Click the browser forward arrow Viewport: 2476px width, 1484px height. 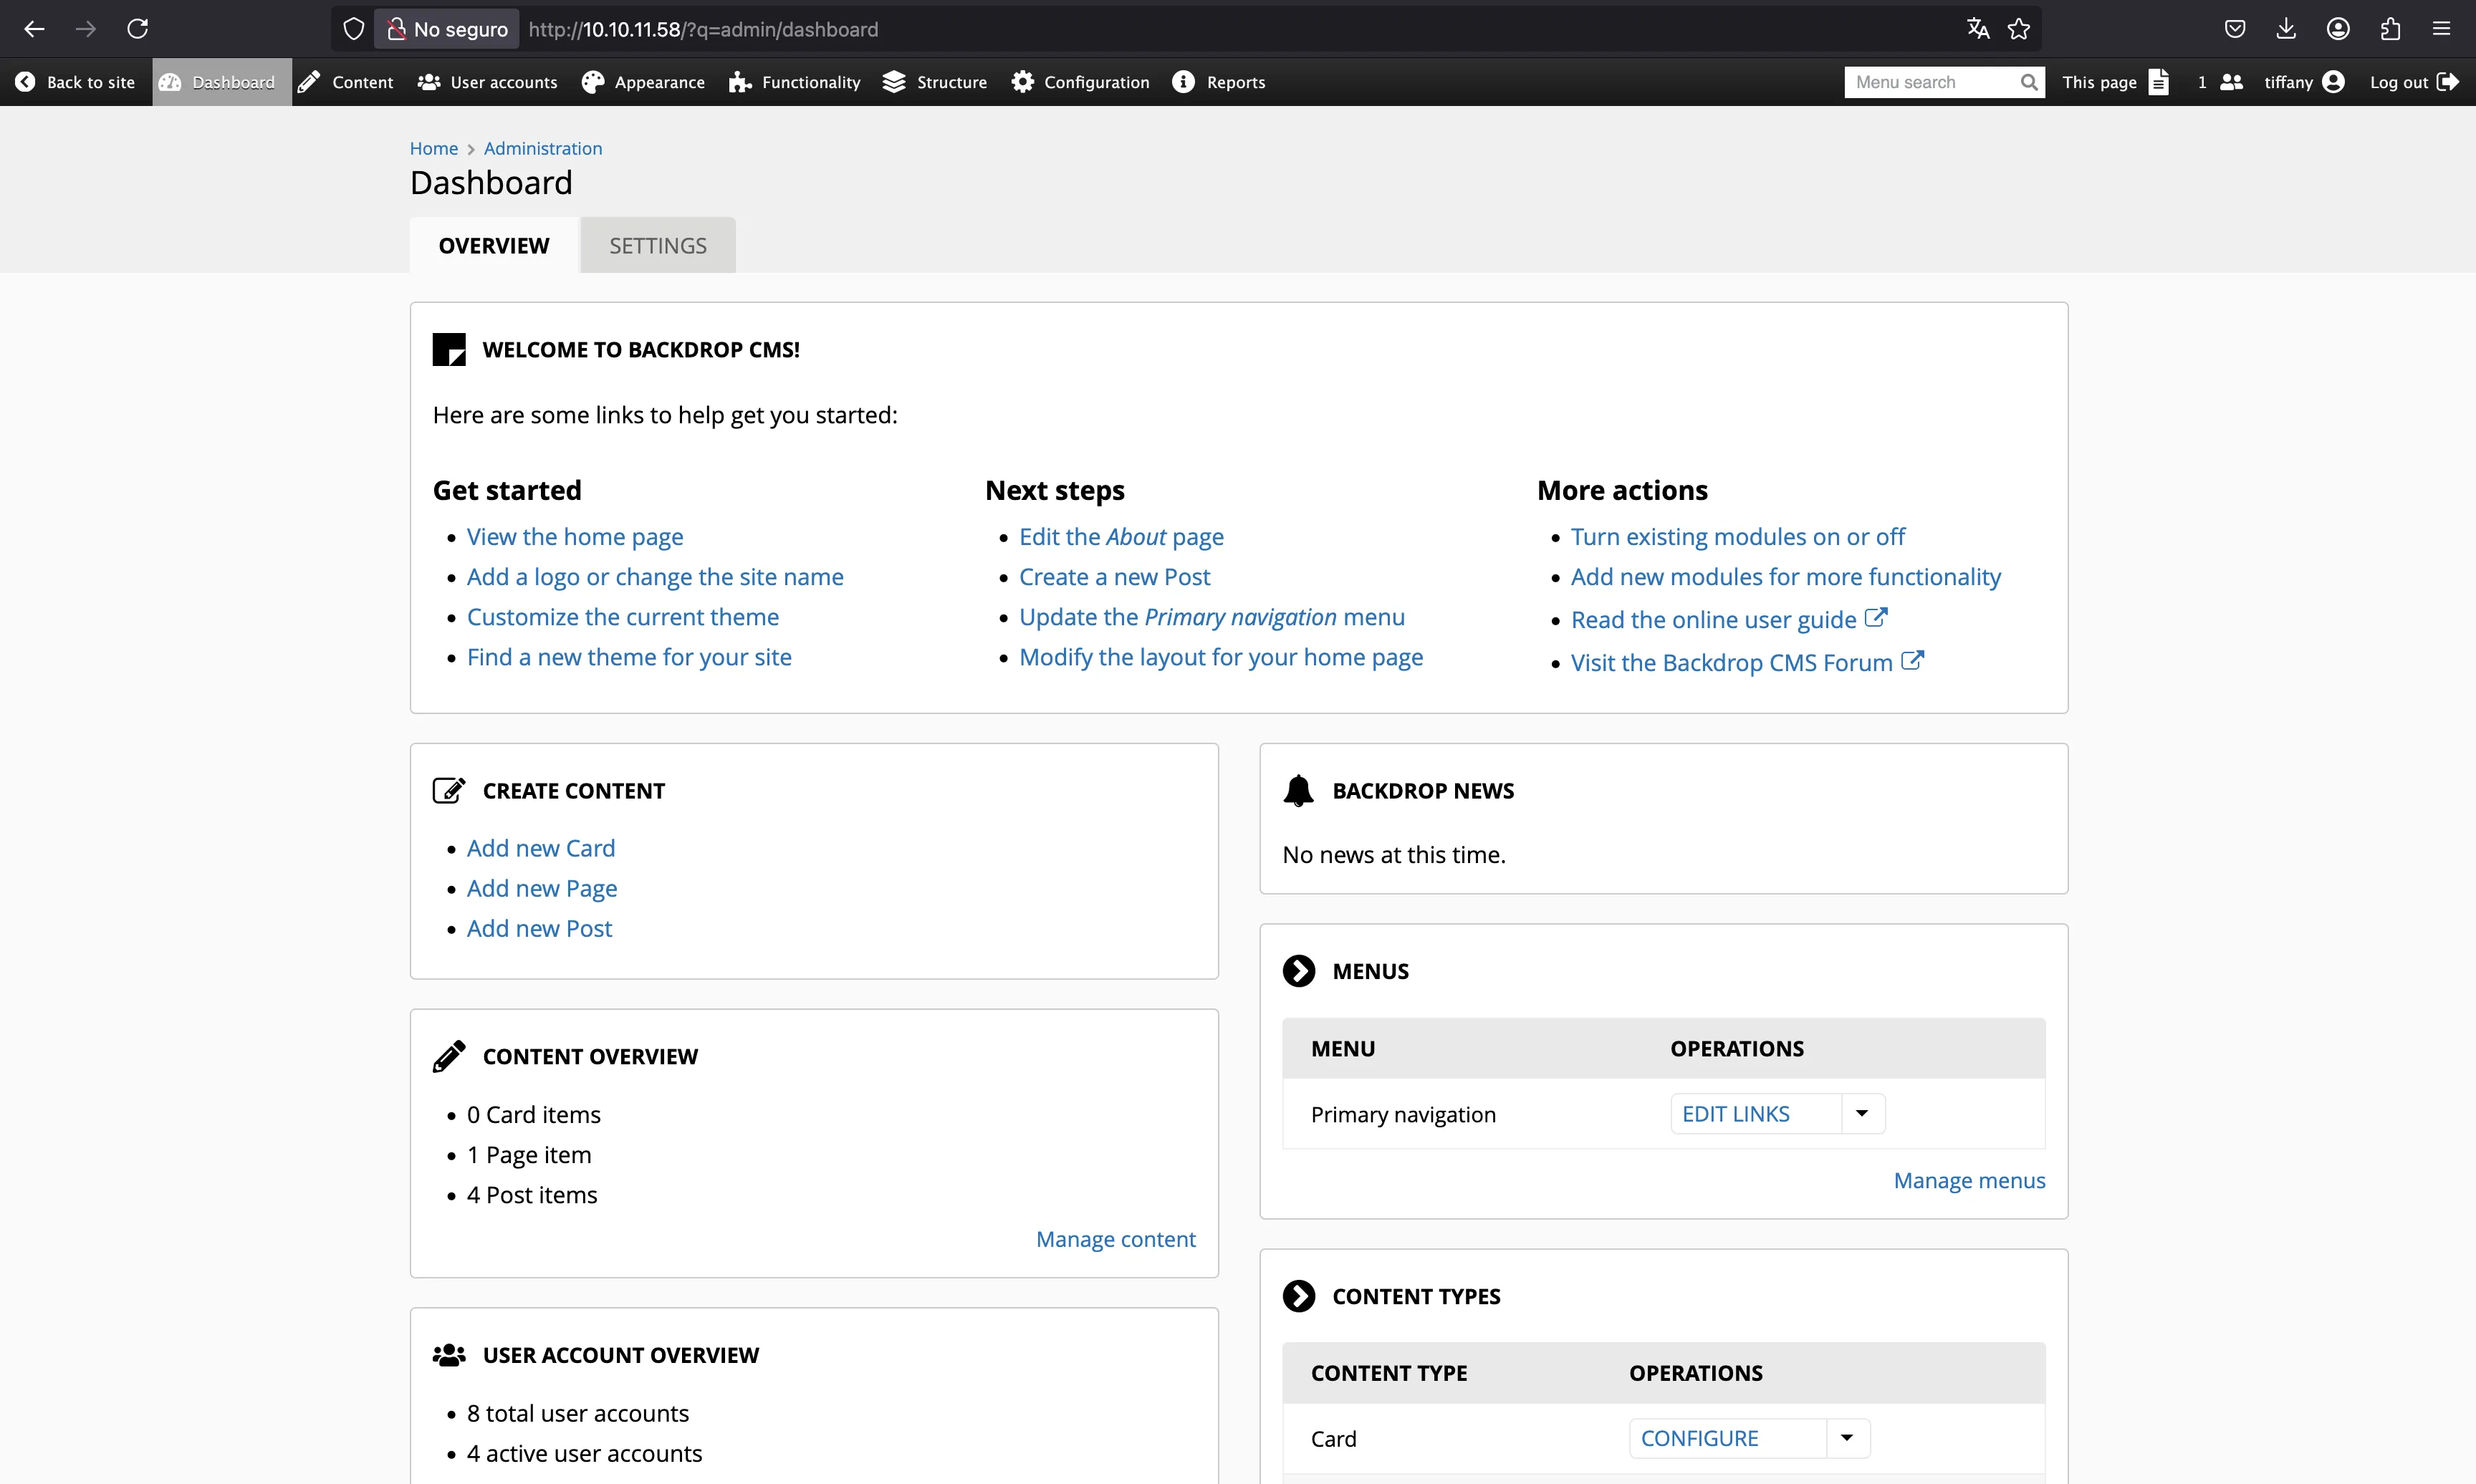pos(86,29)
